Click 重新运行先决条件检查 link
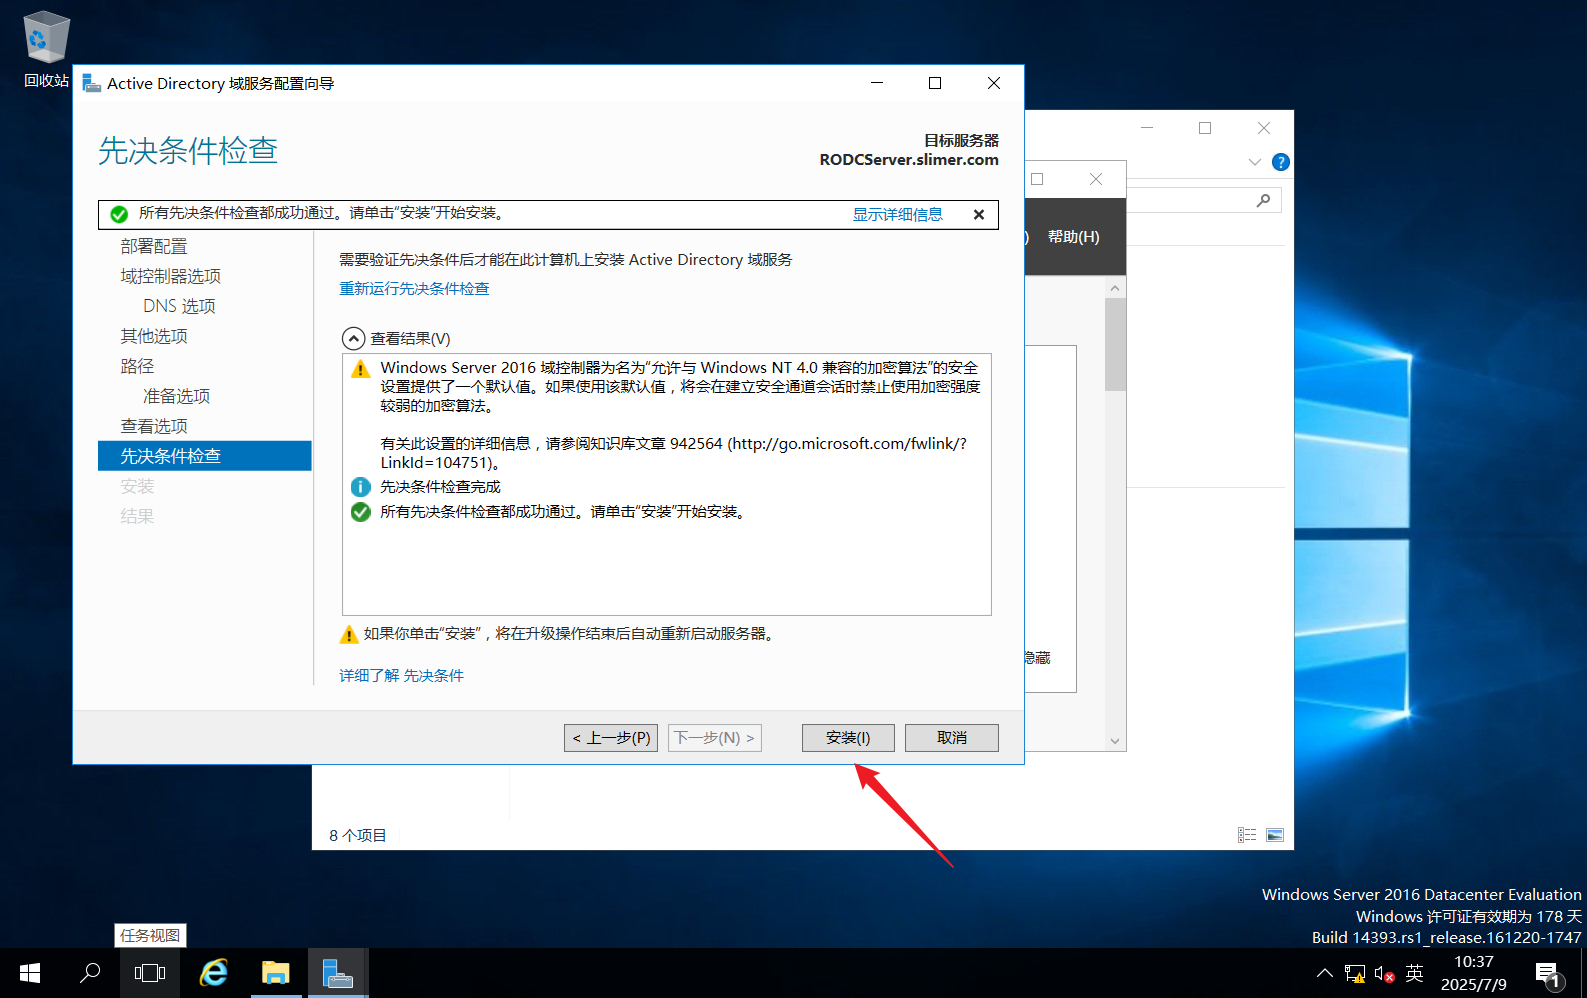Image resolution: width=1587 pixels, height=998 pixels. 414,288
